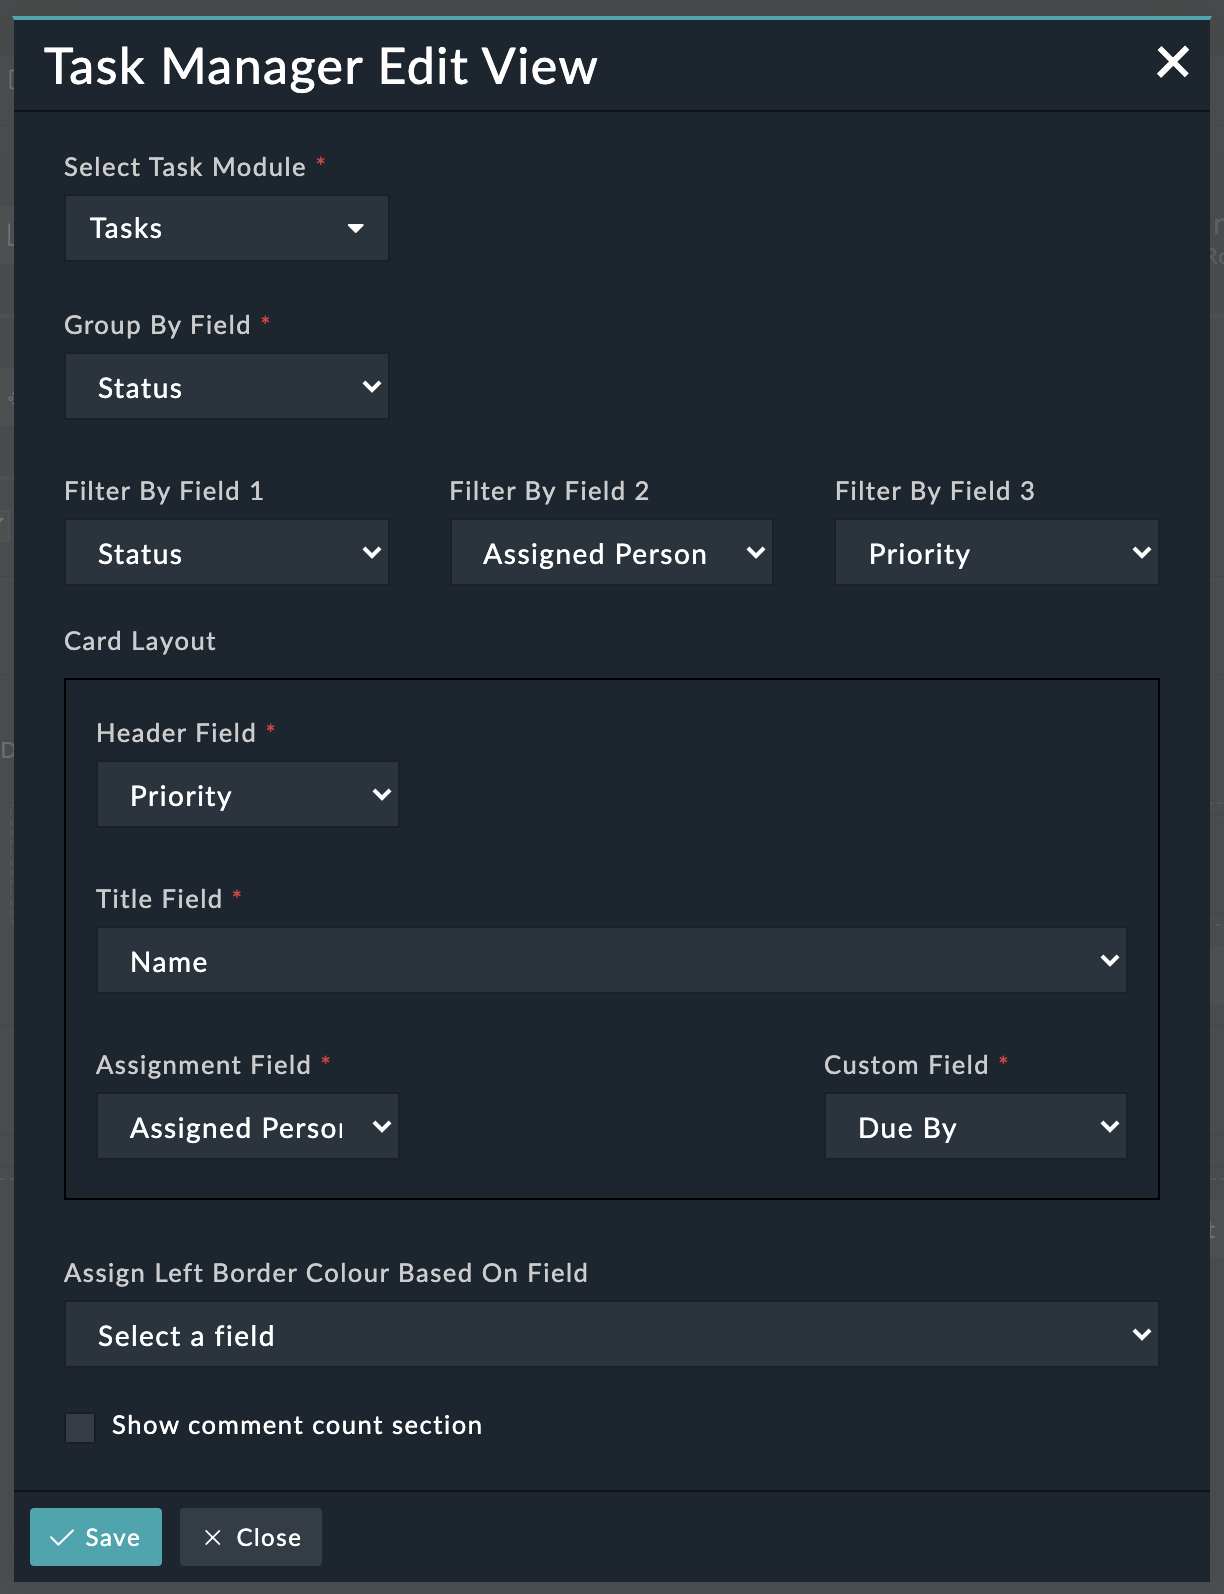Image resolution: width=1224 pixels, height=1594 pixels.
Task: Open the Select Task Module dropdown
Action: (x=227, y=228)
